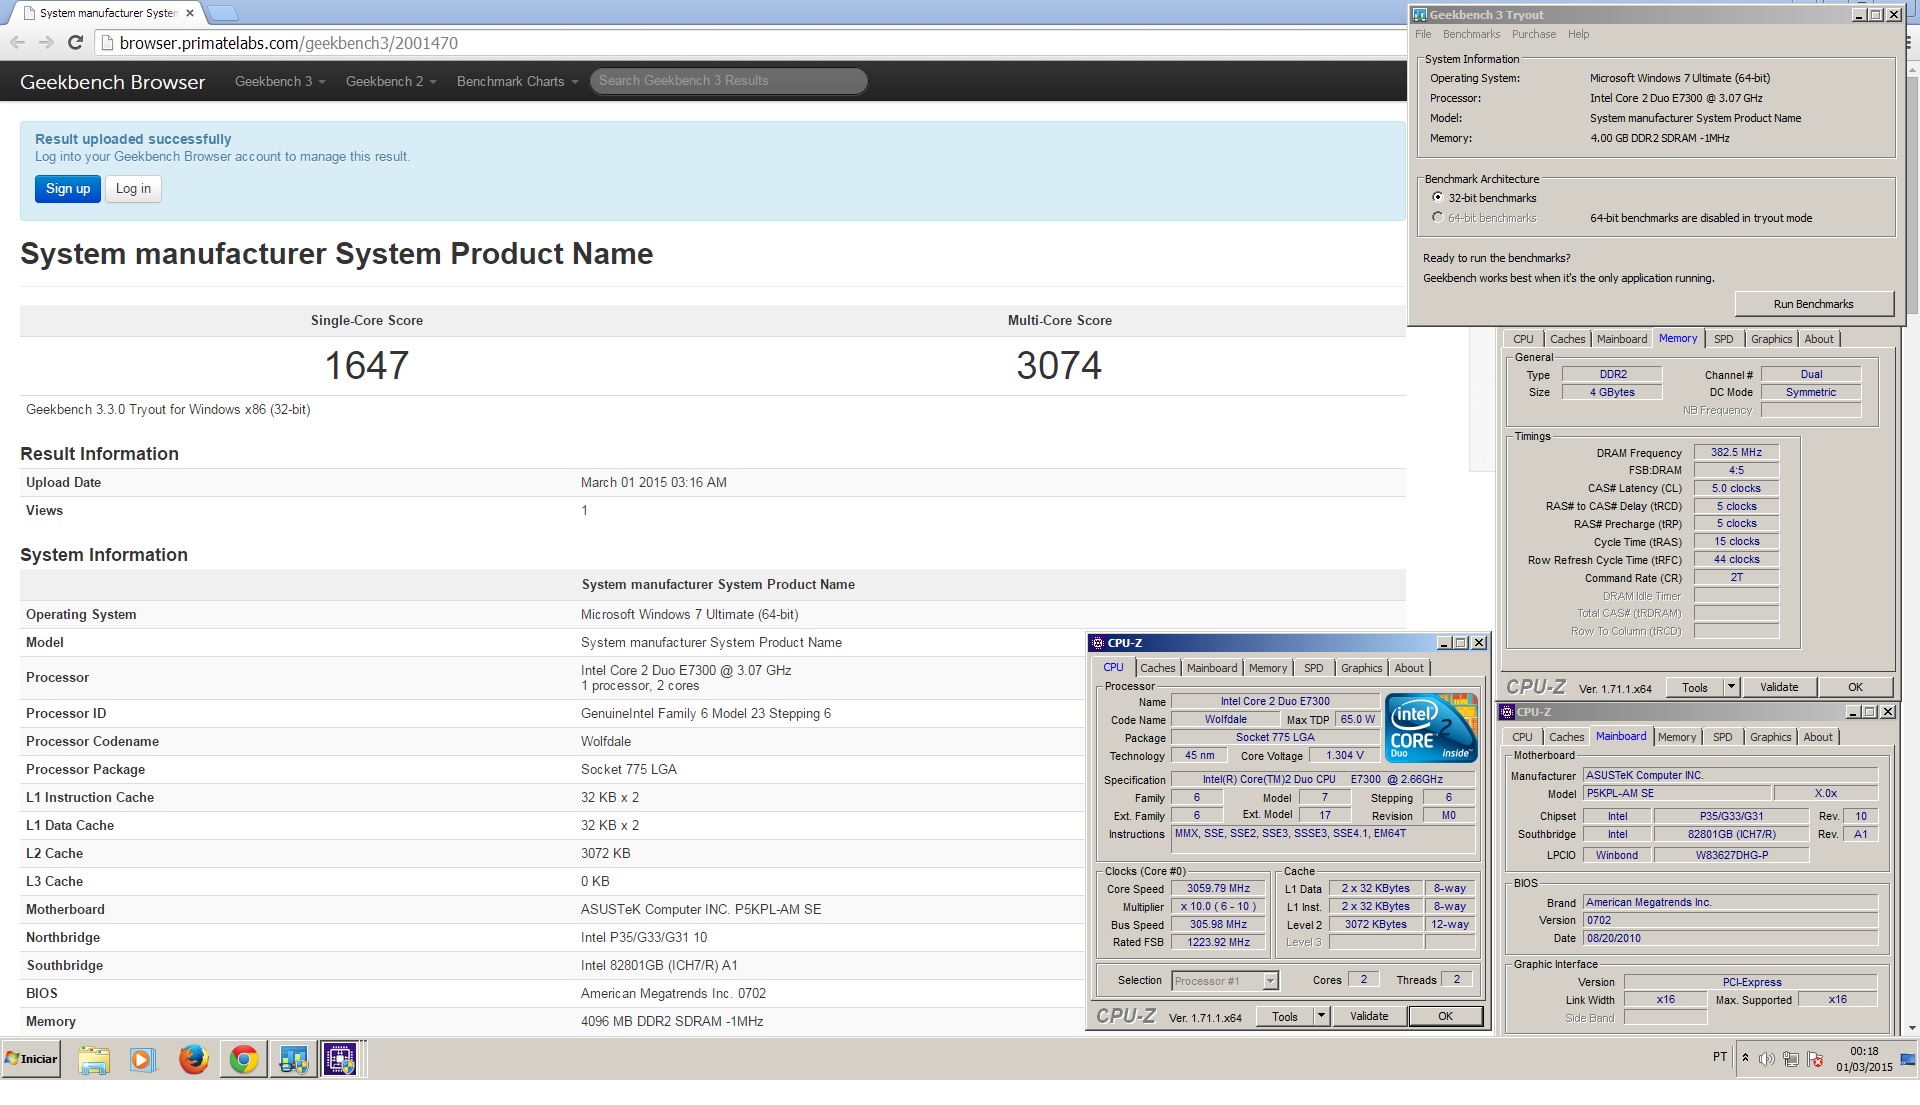Open Memory tab in front CPU-Z window
1920x1105 pixels.
click(x=1268, y=668)
